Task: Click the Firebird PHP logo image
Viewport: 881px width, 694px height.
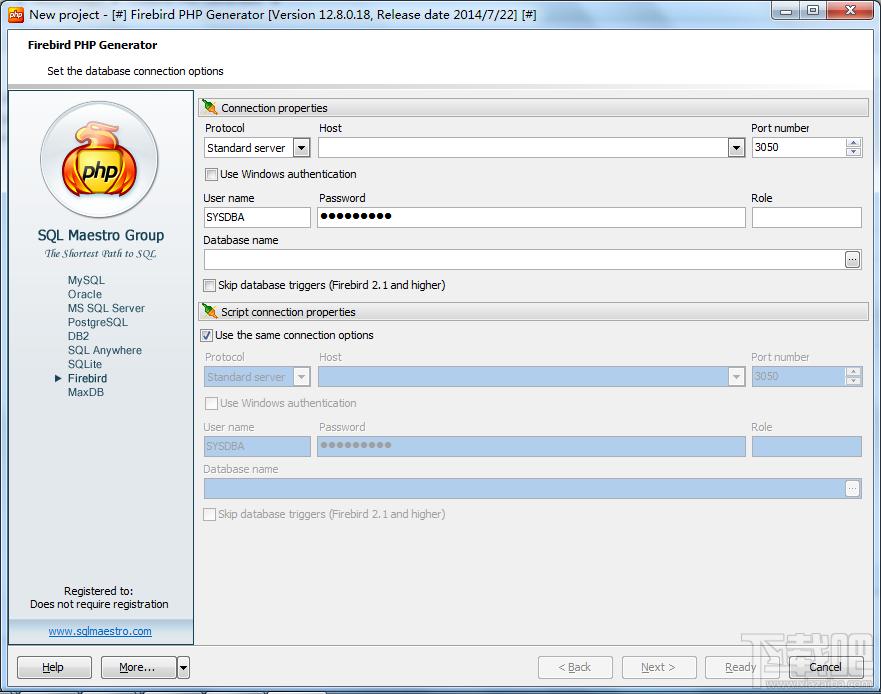Action: pos(99,160)
